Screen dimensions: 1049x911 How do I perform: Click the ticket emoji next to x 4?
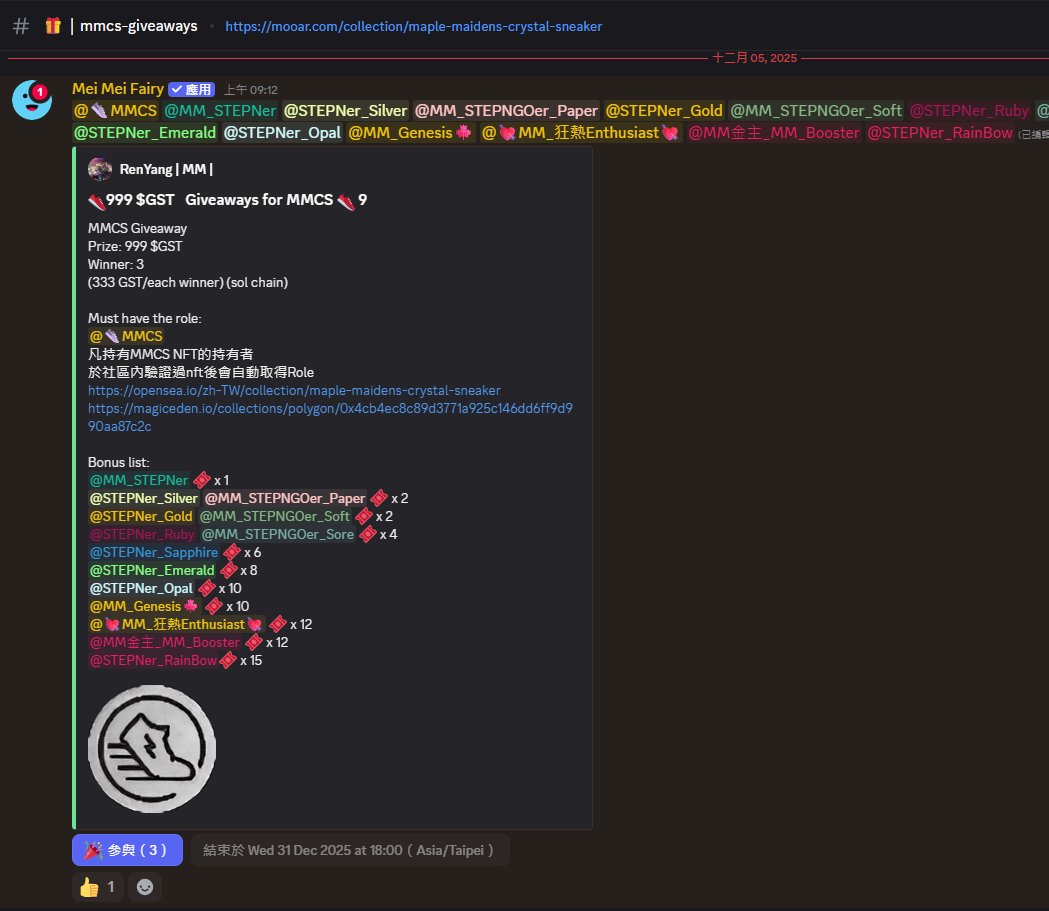[x=367, y=534]
